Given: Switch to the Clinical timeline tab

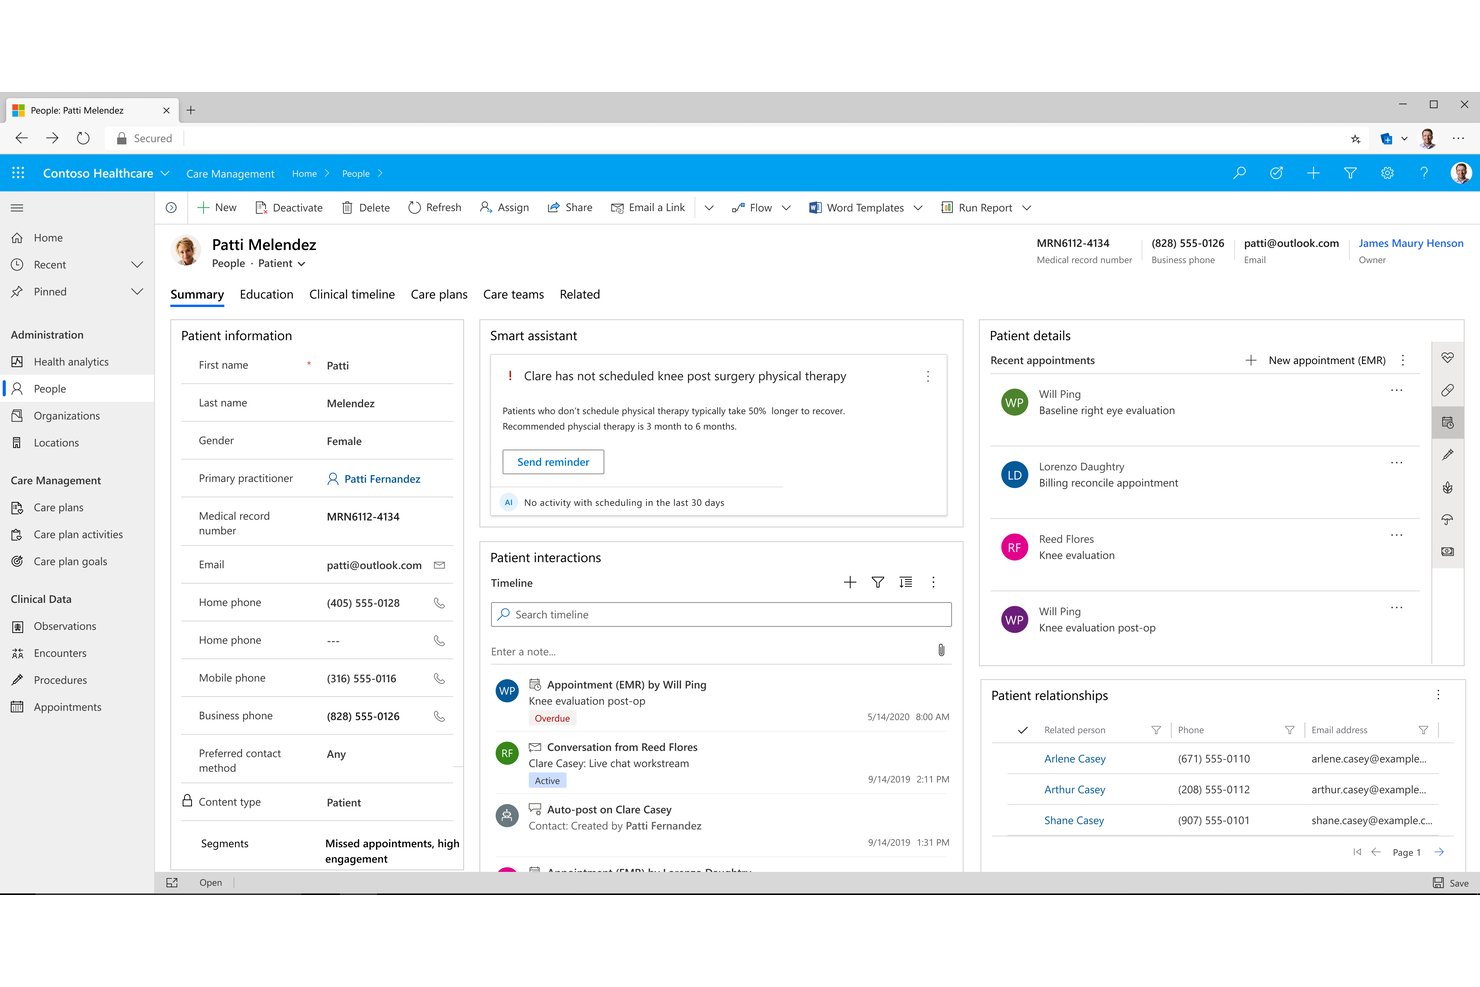Looking at the screenshot, I should tap(352, 294).
